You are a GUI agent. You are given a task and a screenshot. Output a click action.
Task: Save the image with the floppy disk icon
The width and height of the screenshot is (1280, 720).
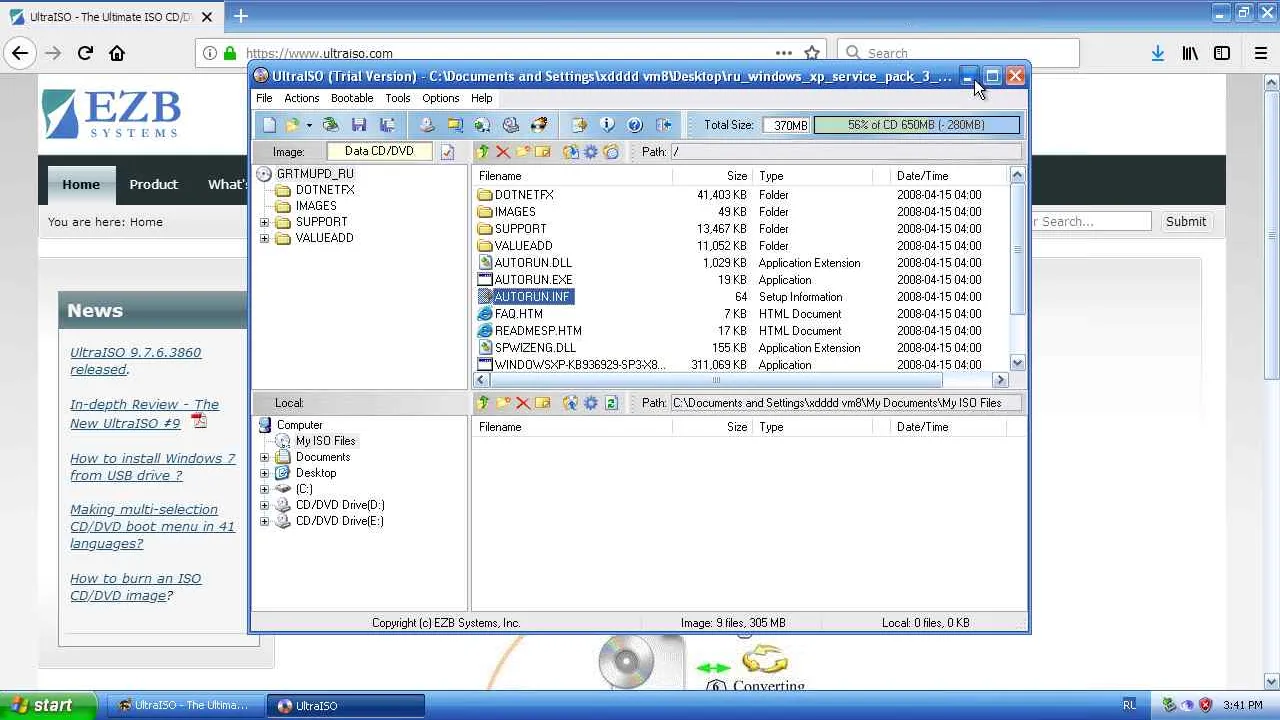pyautogui.click(x=359, y=125)
